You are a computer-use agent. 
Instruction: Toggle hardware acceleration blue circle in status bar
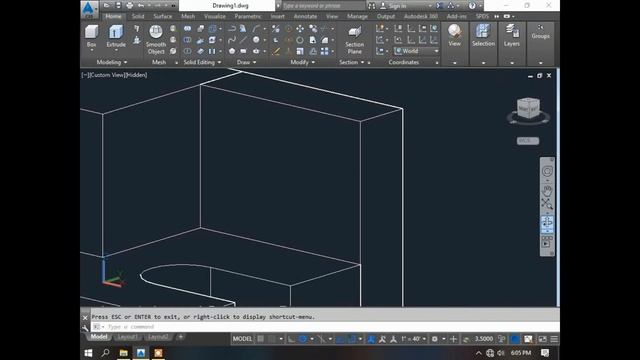[x=515, y=339]
